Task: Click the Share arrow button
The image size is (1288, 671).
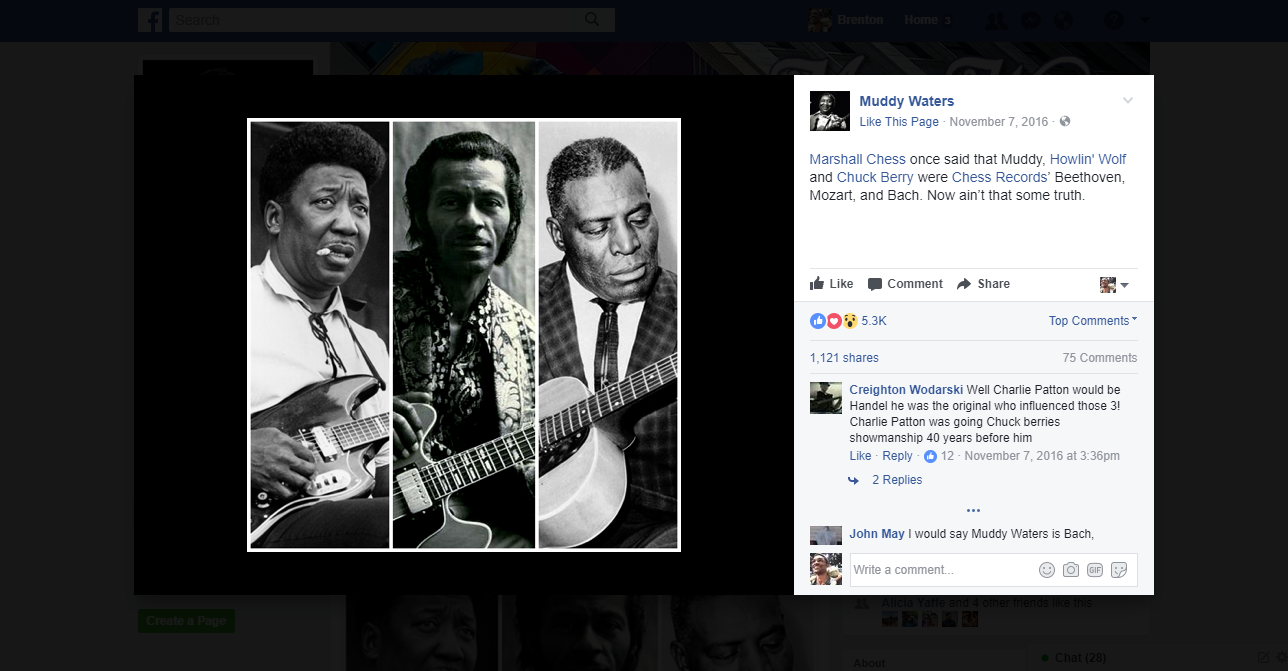Action: point(983,284)
